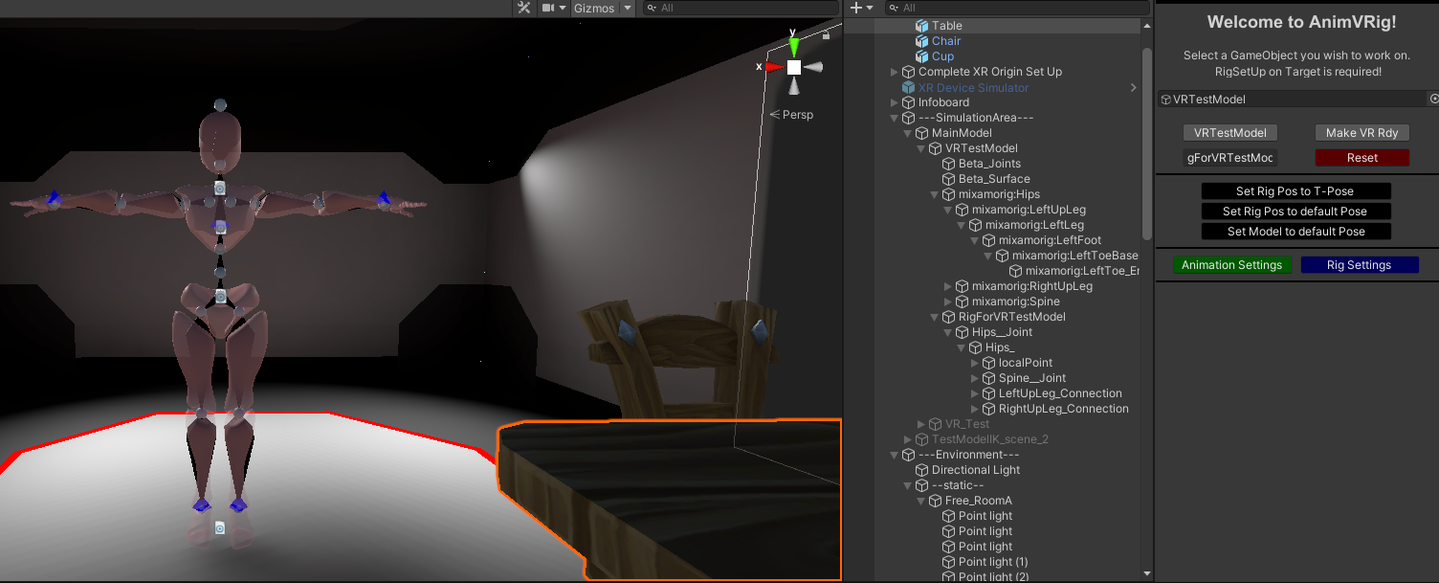1439x583 pixels.
Task: Click the object picker circle beside VRTestModel field
Action: 1433,99
